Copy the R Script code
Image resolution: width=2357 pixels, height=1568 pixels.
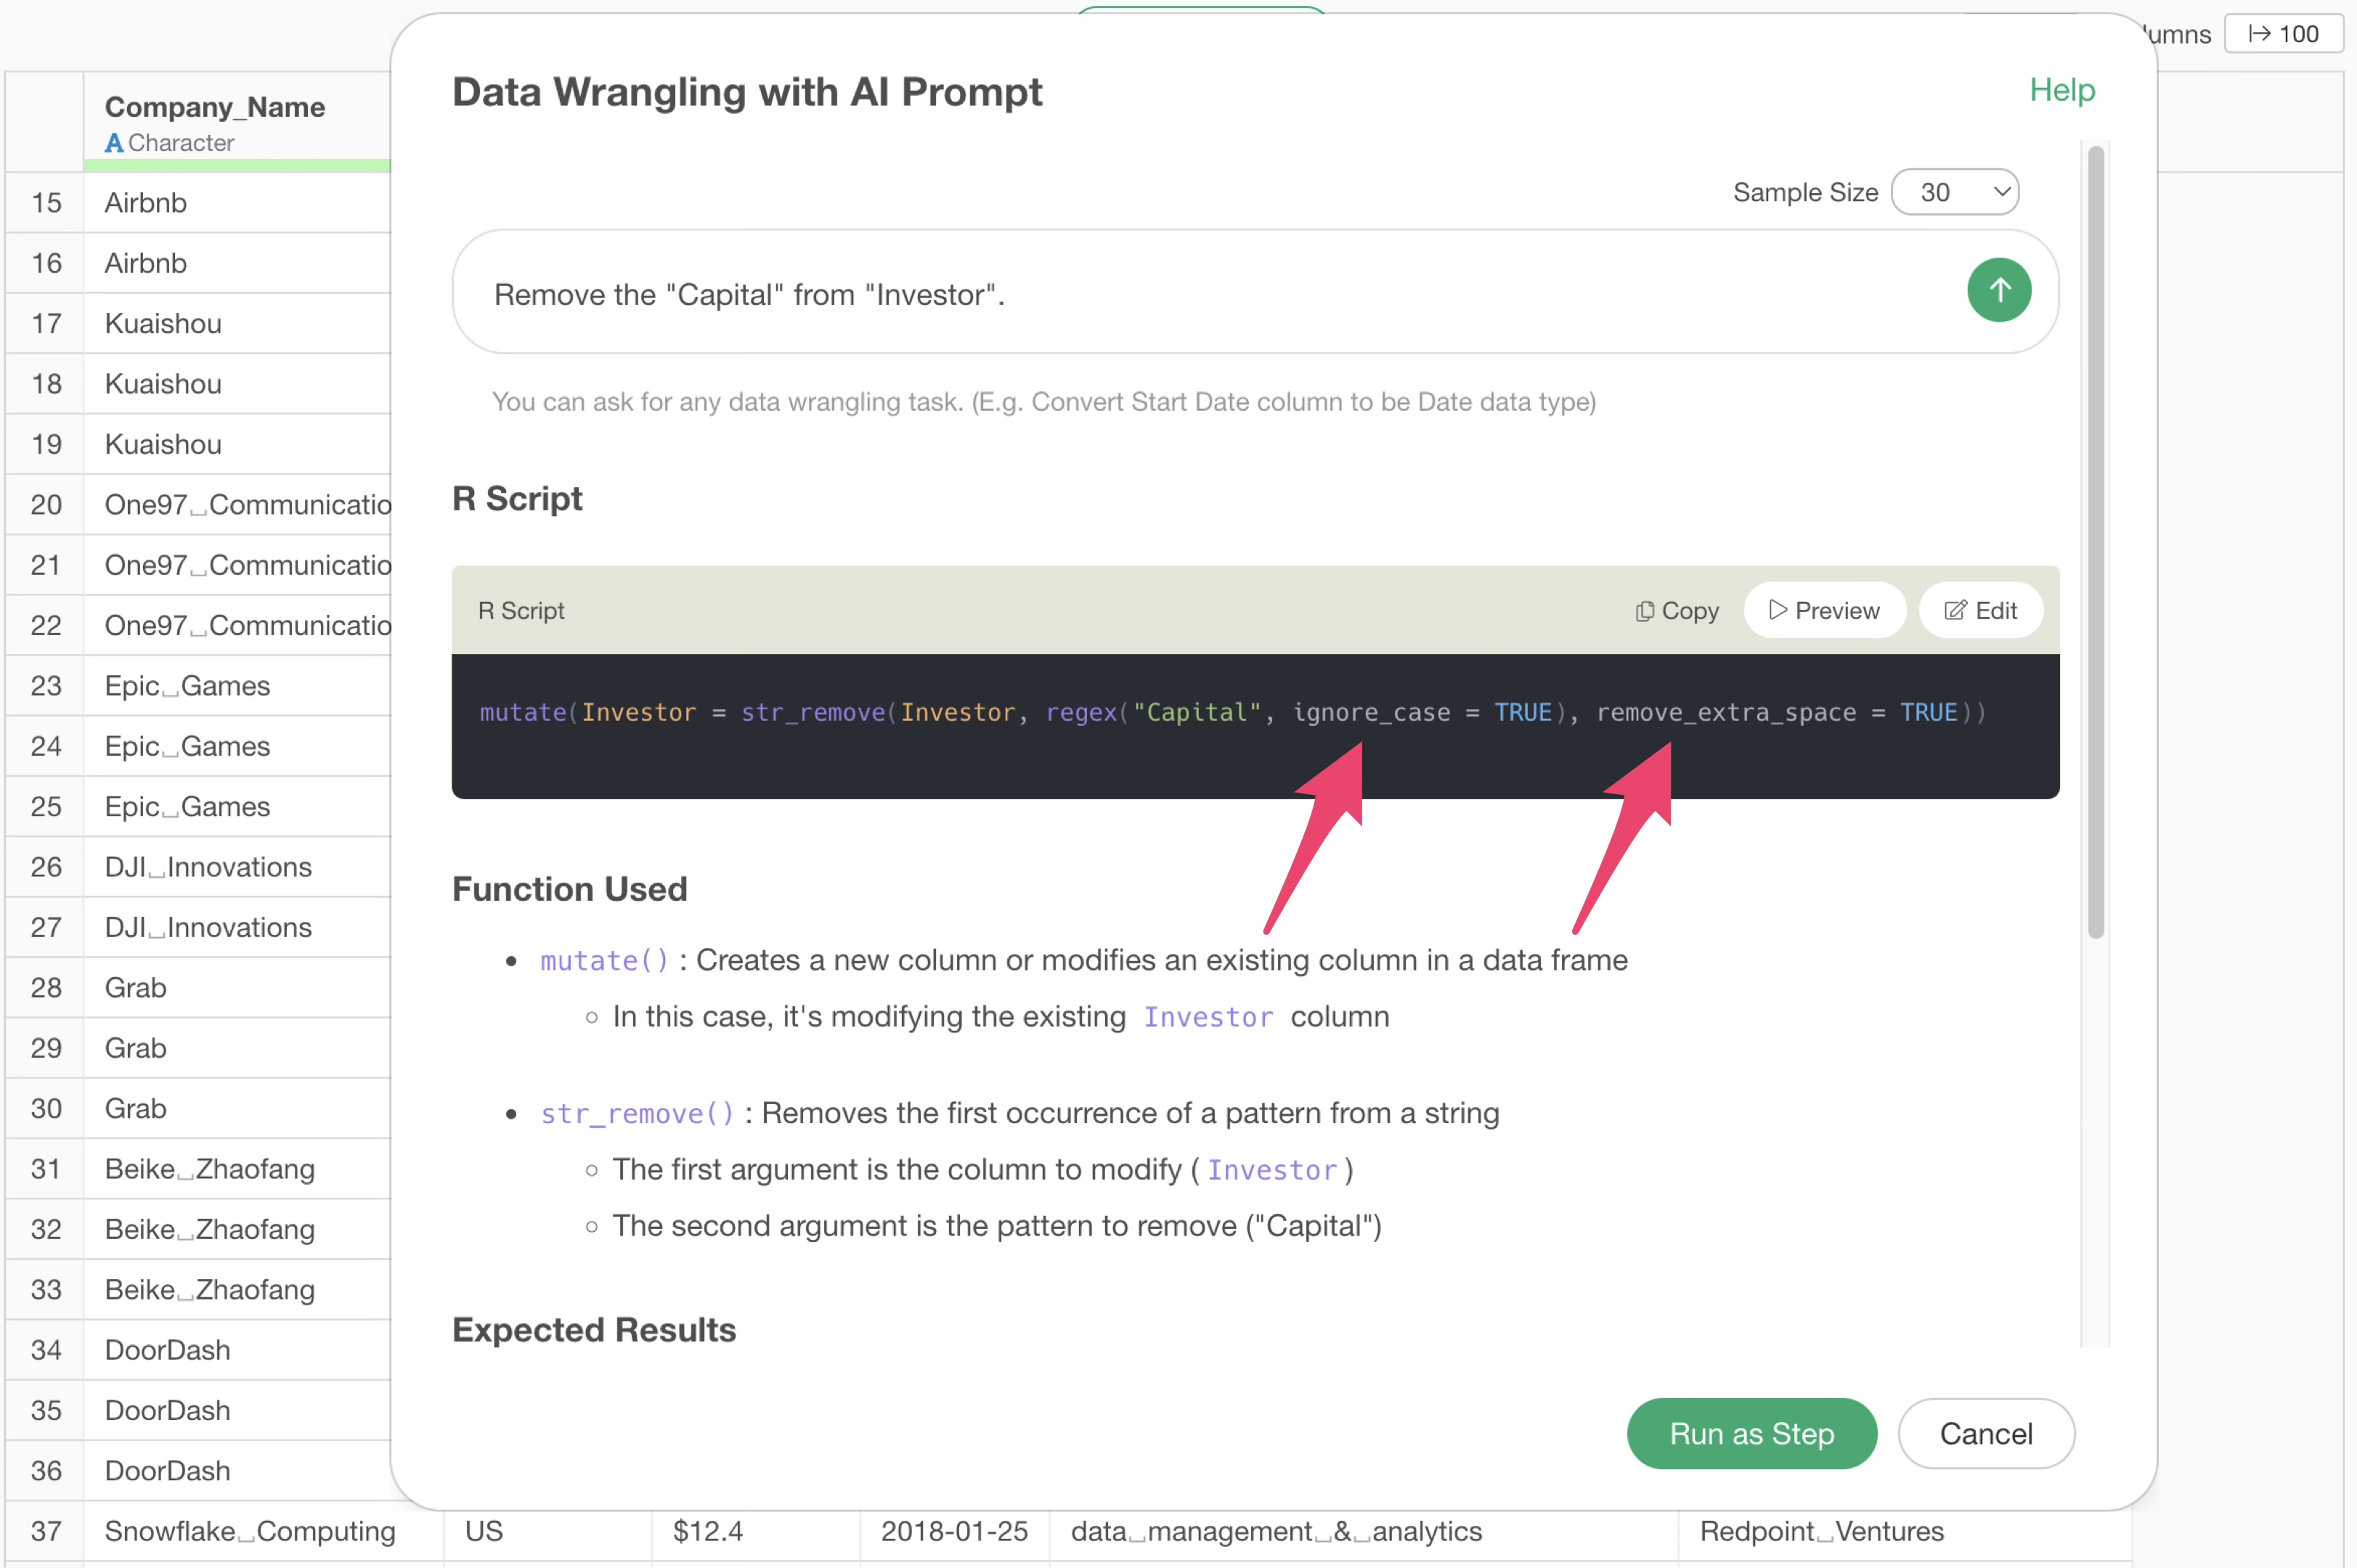coord(1677,611)
